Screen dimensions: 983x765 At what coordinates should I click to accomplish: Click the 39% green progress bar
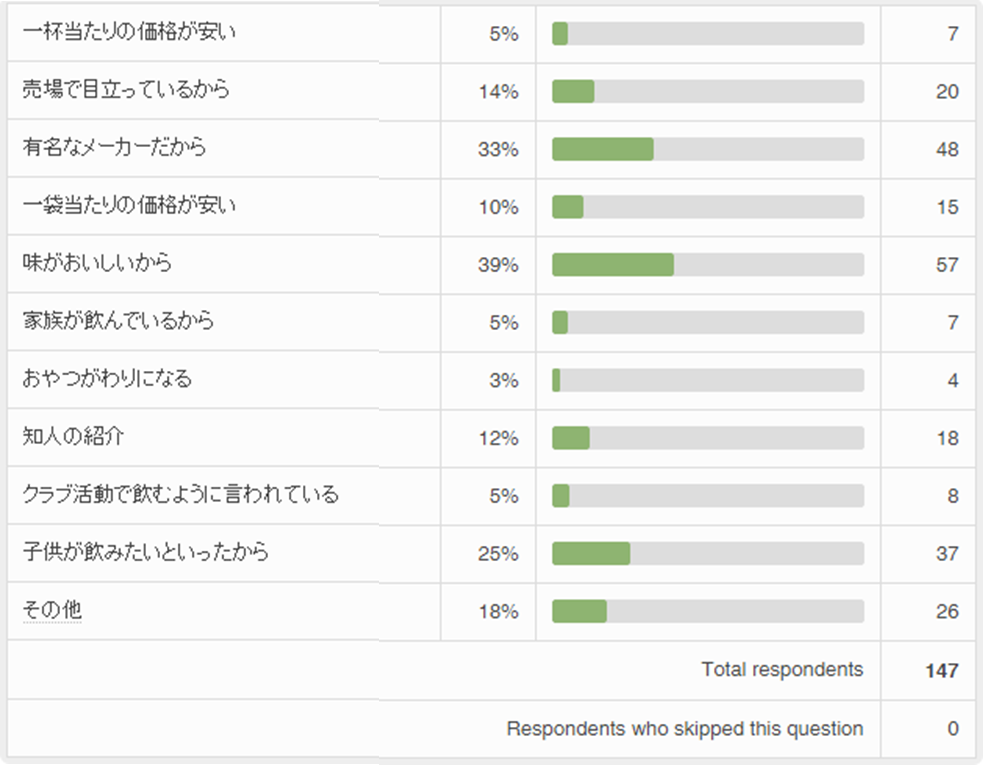click(613, 264)
